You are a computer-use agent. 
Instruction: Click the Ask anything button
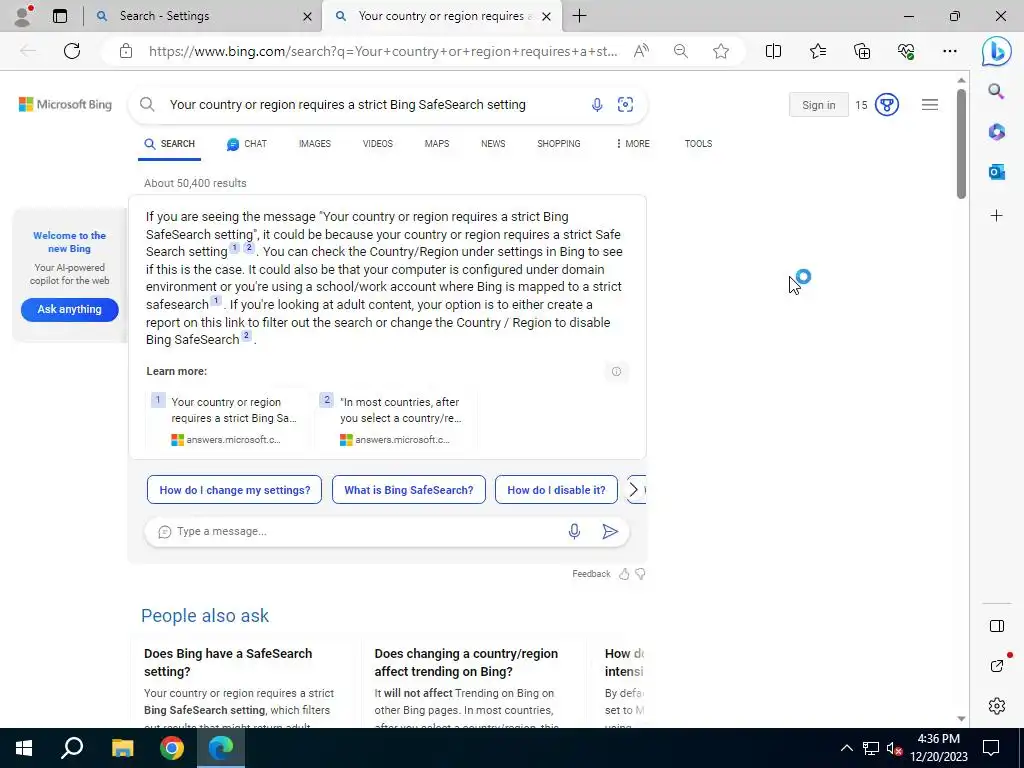point(69,310)
